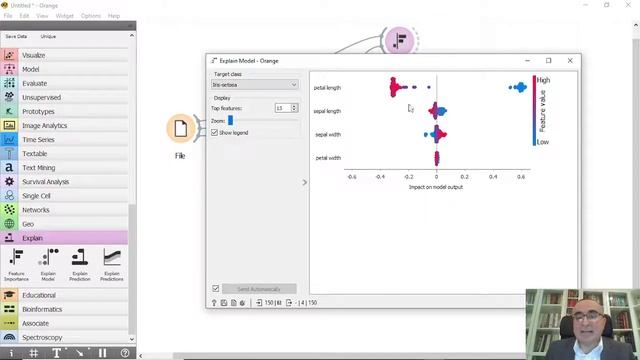
Task: Open the View menu
Action: tap(42, 16)
